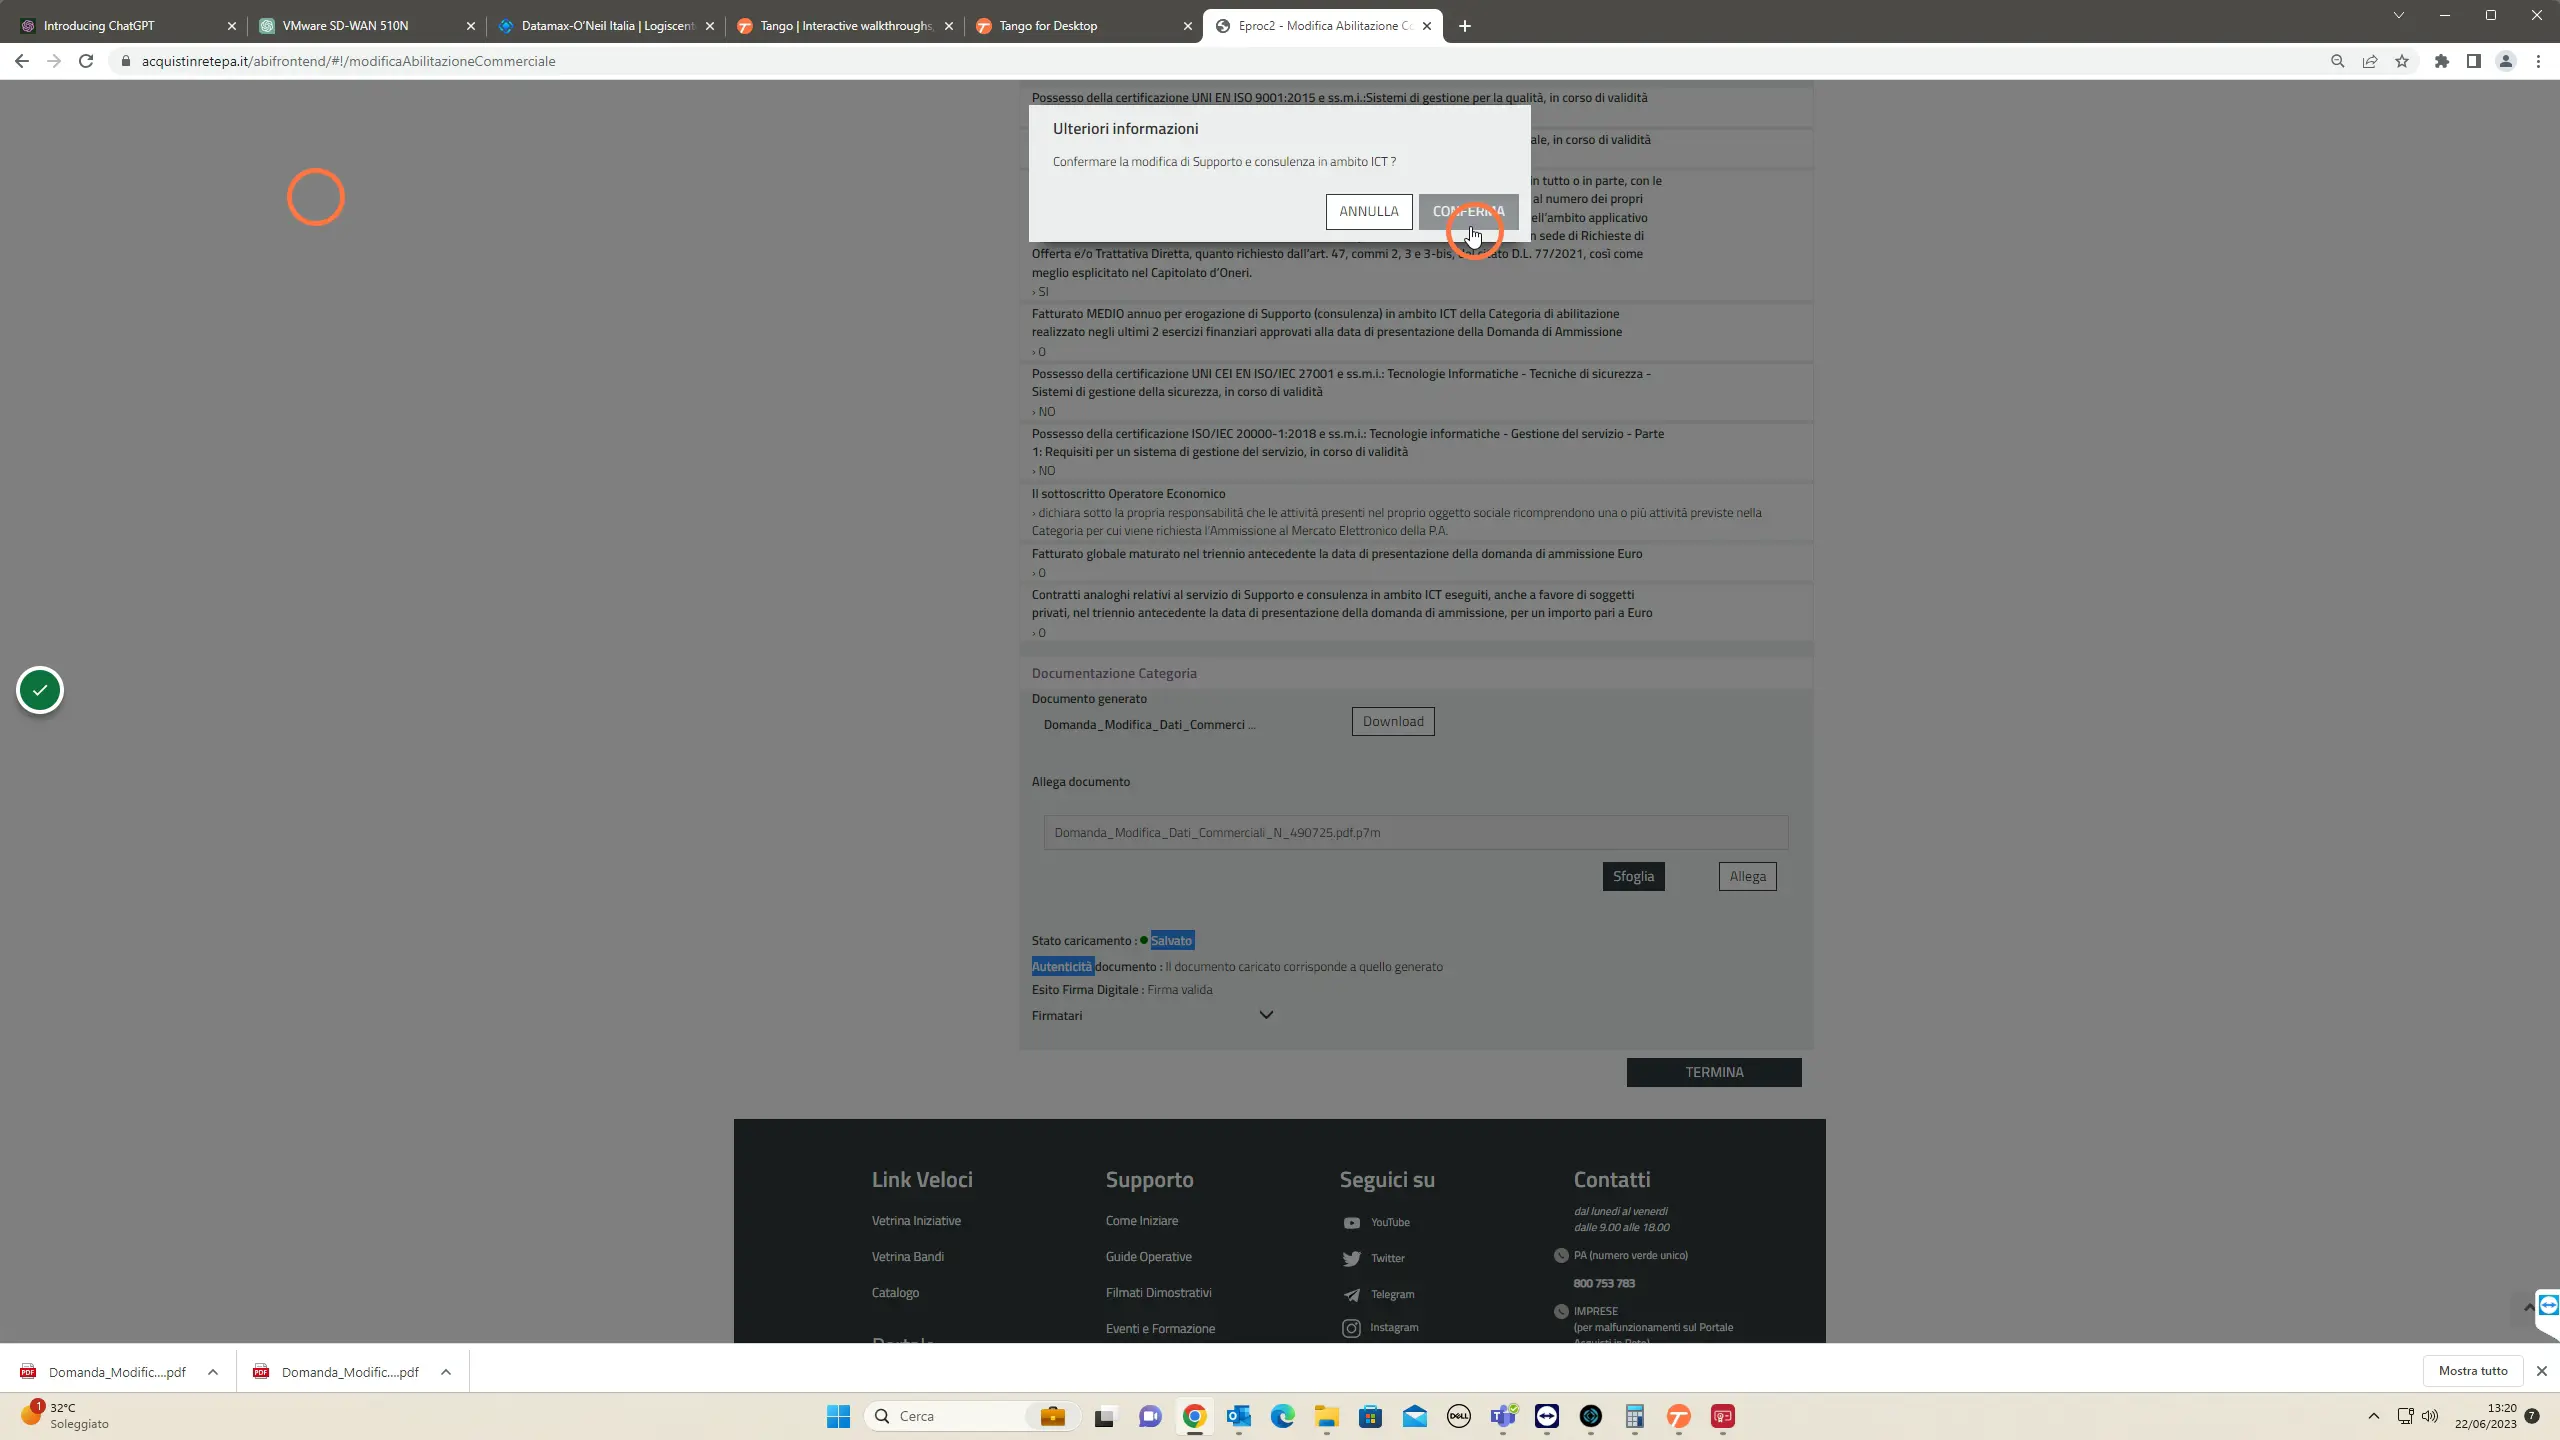Expand the Firmatari section chevron
The width and height of the screenshot is (2560, 1440).
(x=1266, y=1015)
